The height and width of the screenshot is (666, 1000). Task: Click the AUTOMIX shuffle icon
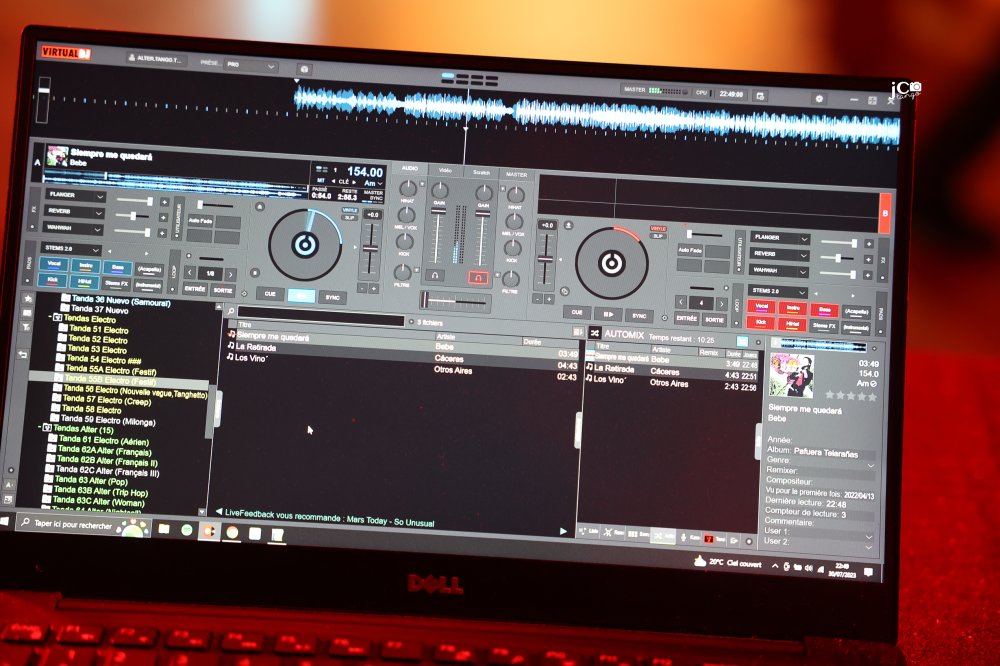coord(594,333)
